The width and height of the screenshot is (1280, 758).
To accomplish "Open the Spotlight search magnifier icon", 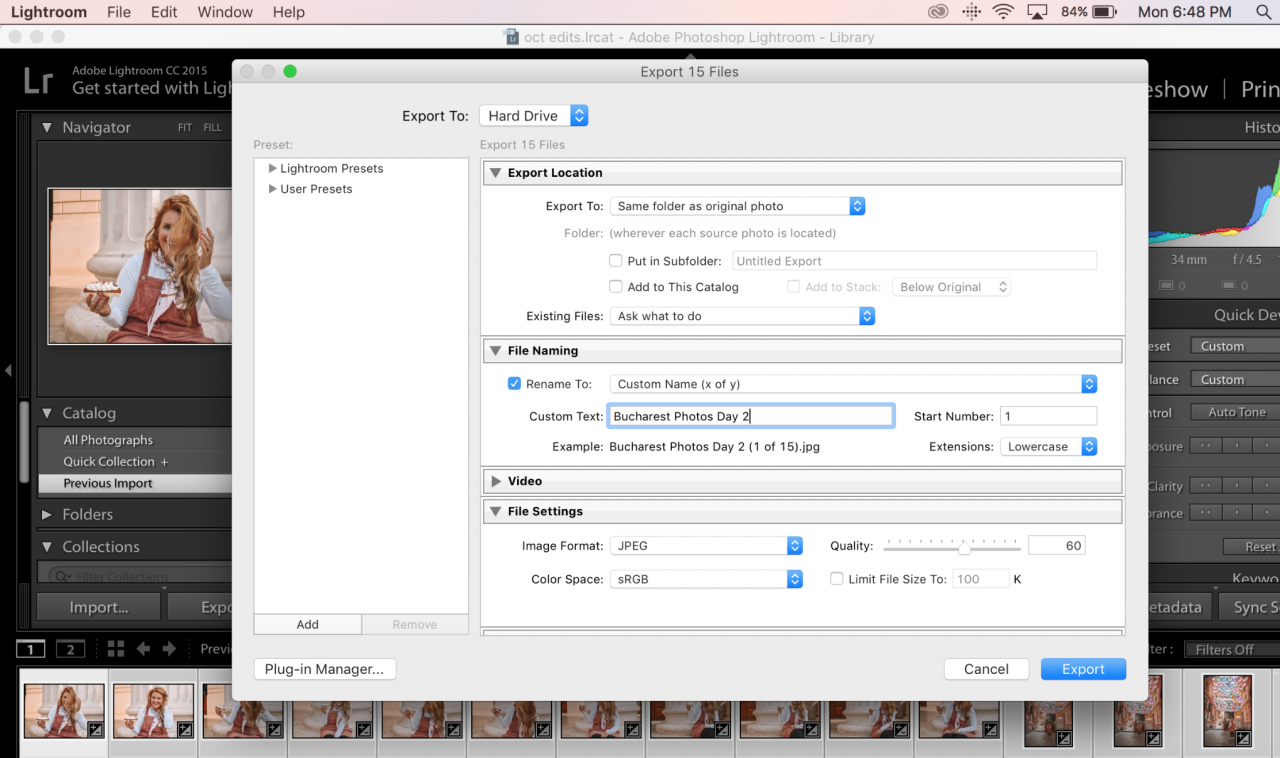I will [x=1263, y=12].
